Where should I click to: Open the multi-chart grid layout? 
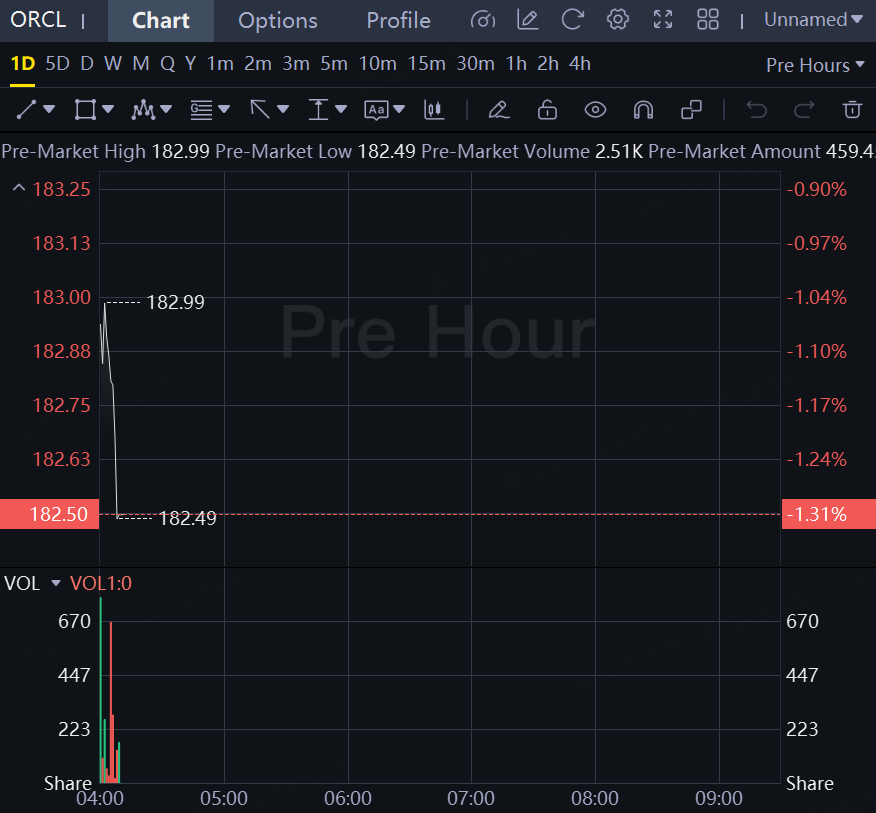[708, 20]
